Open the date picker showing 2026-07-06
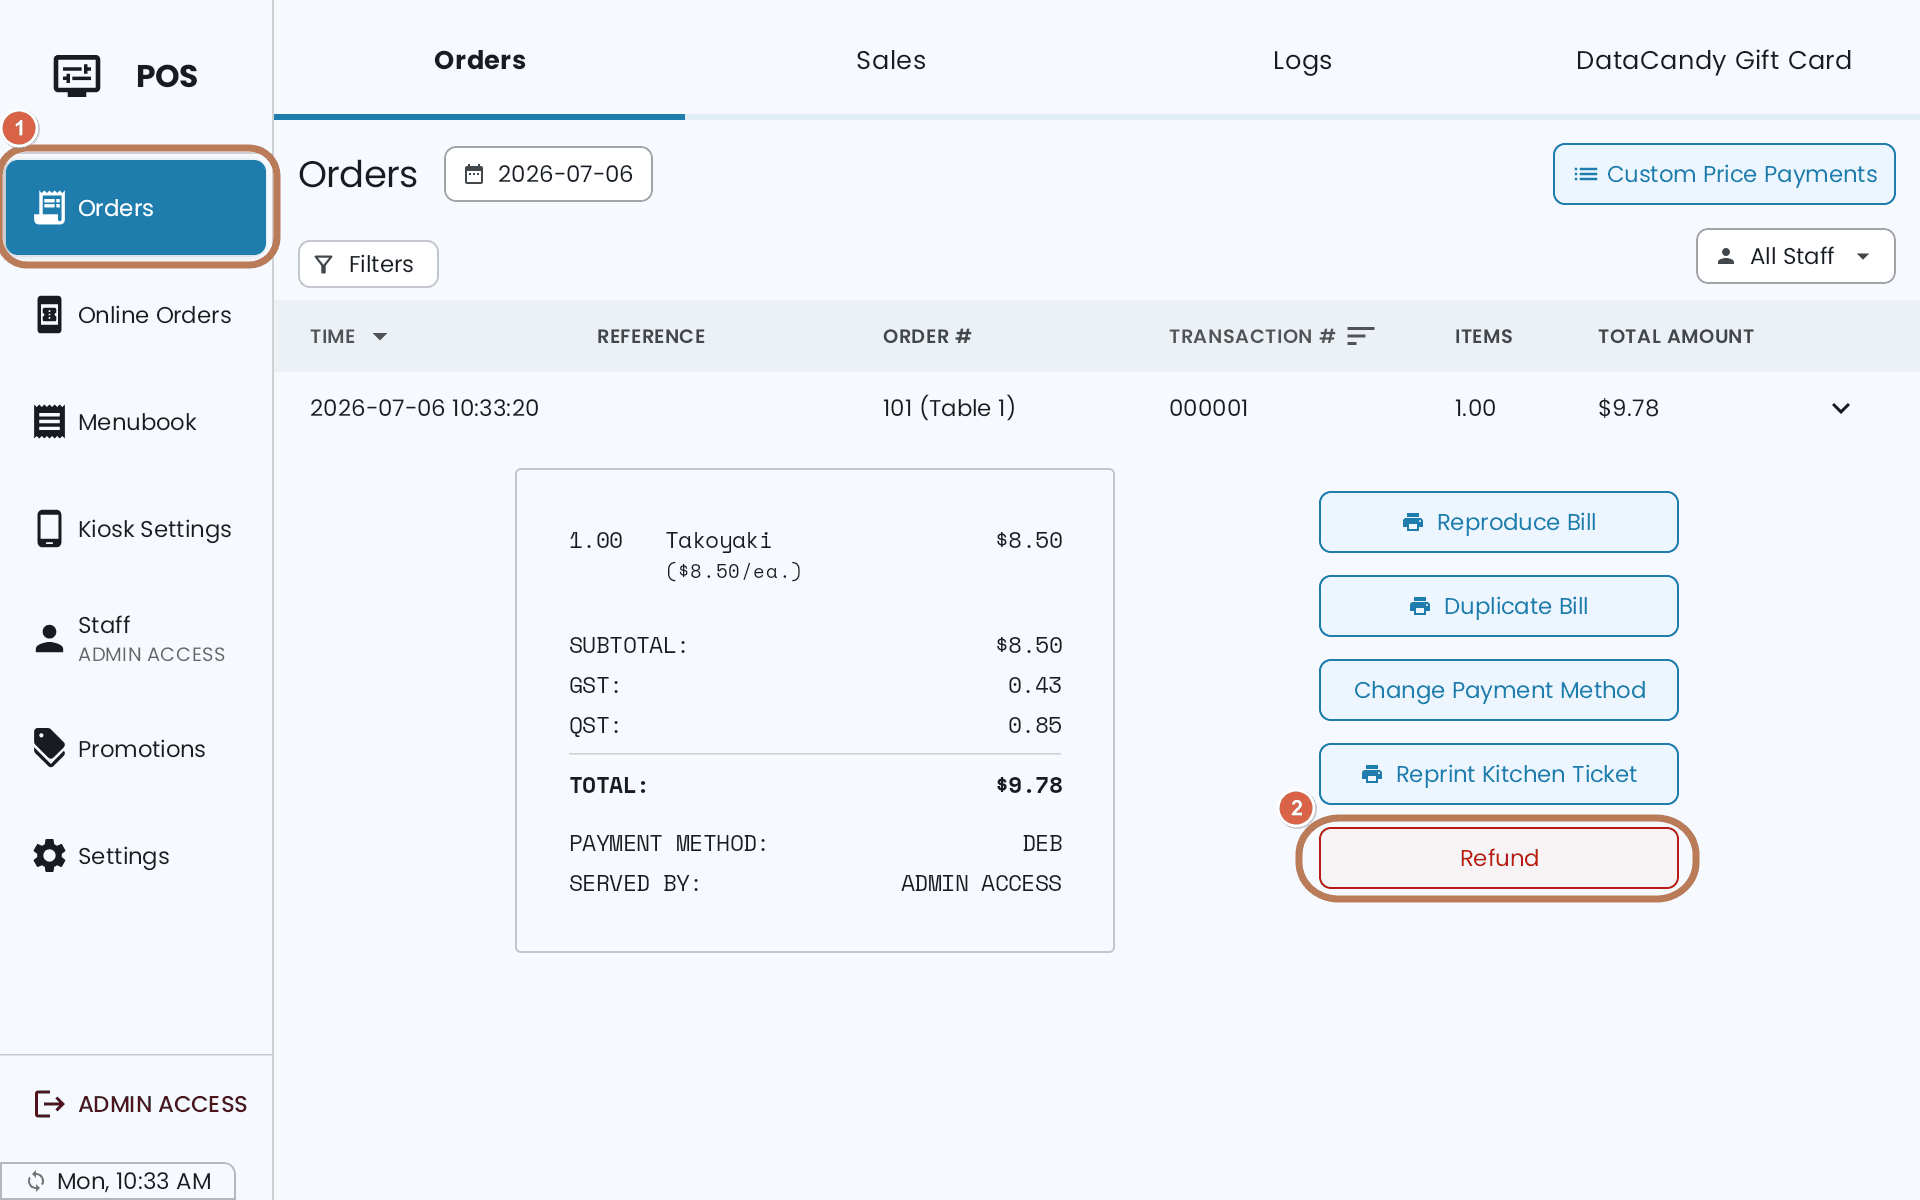 [x=548, y=174]
